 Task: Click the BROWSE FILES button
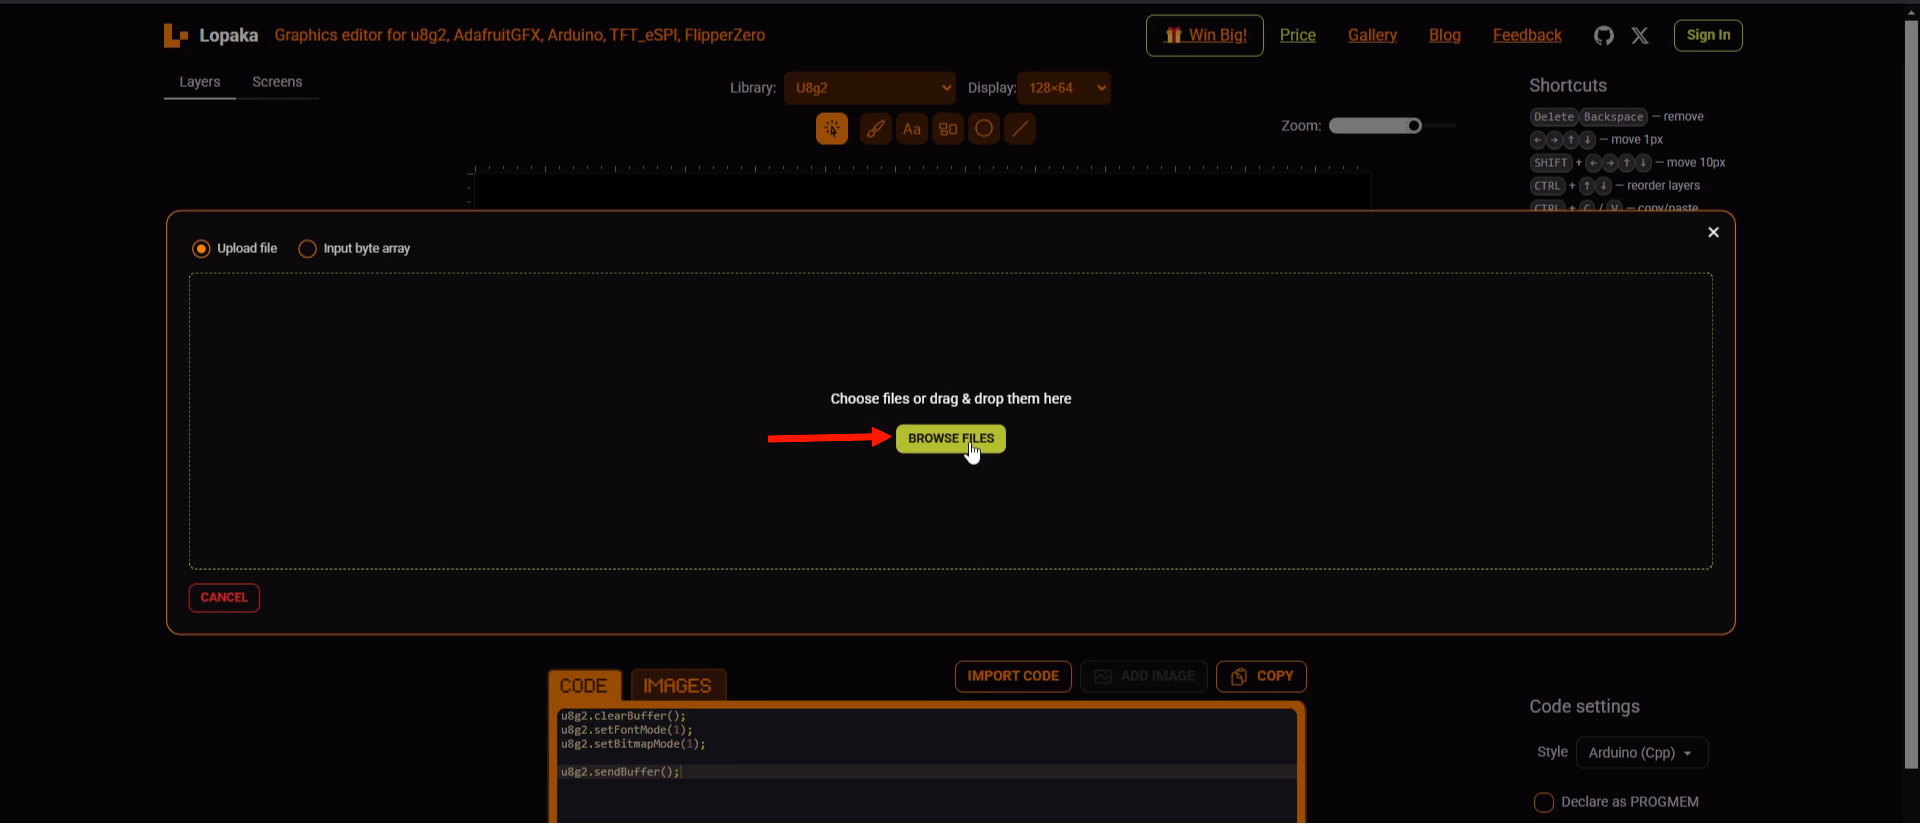pos(950,439)
